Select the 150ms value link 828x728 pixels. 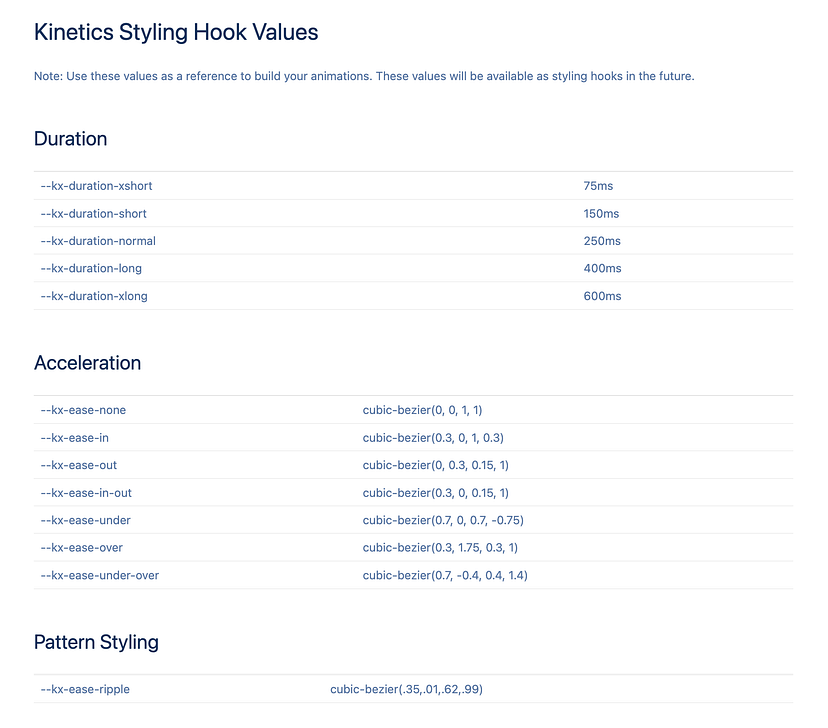pyautogui.click(x=600, y=214)
